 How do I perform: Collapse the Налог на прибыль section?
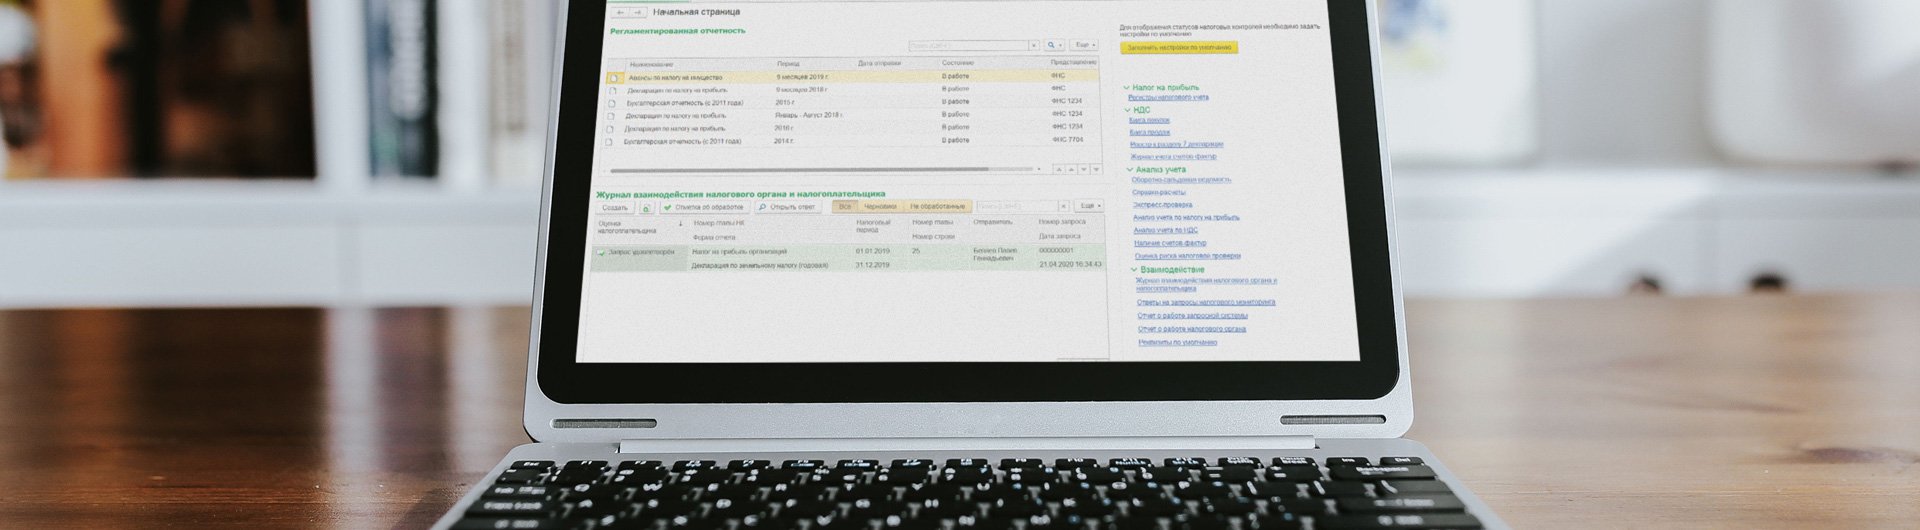[1127, 88]
